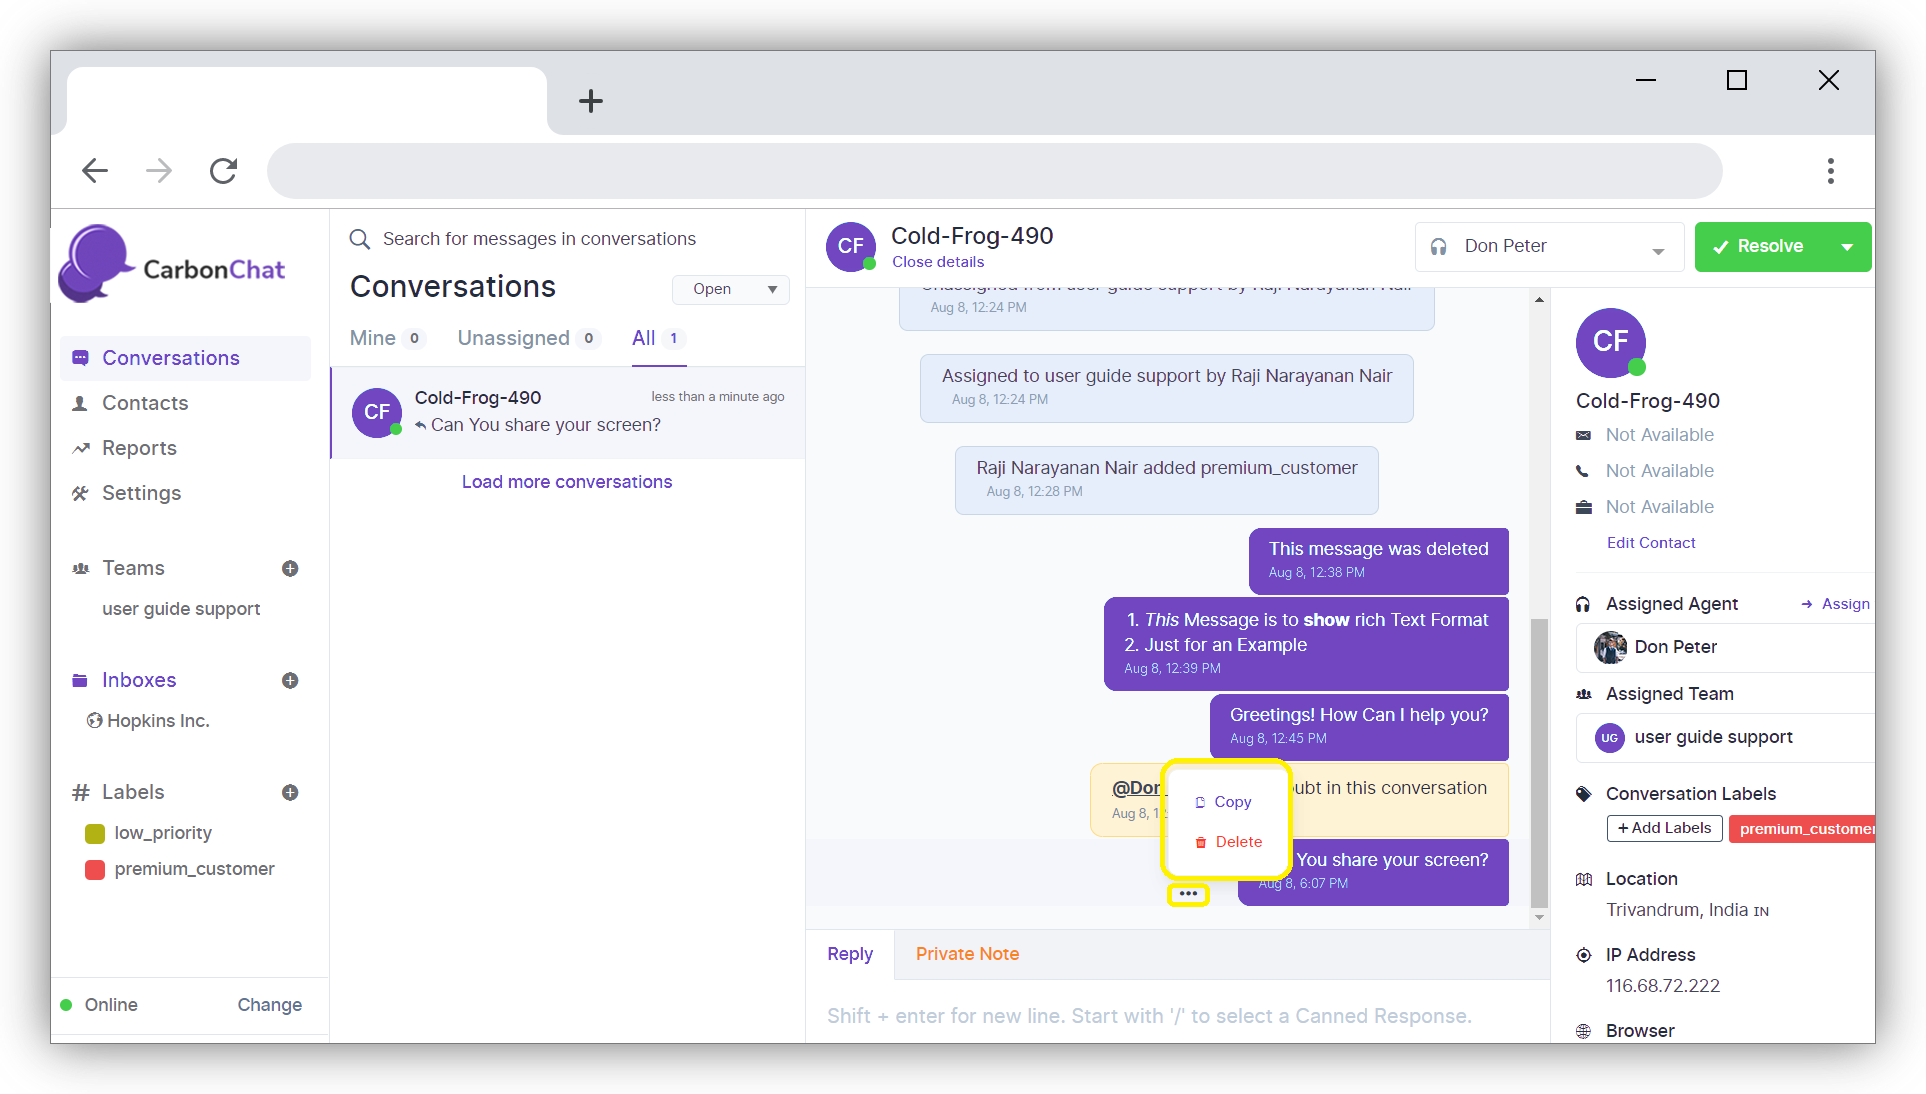This screenshot has width=1926, height=1094.
Task: Click Load more conversations link
Action: 567,482
